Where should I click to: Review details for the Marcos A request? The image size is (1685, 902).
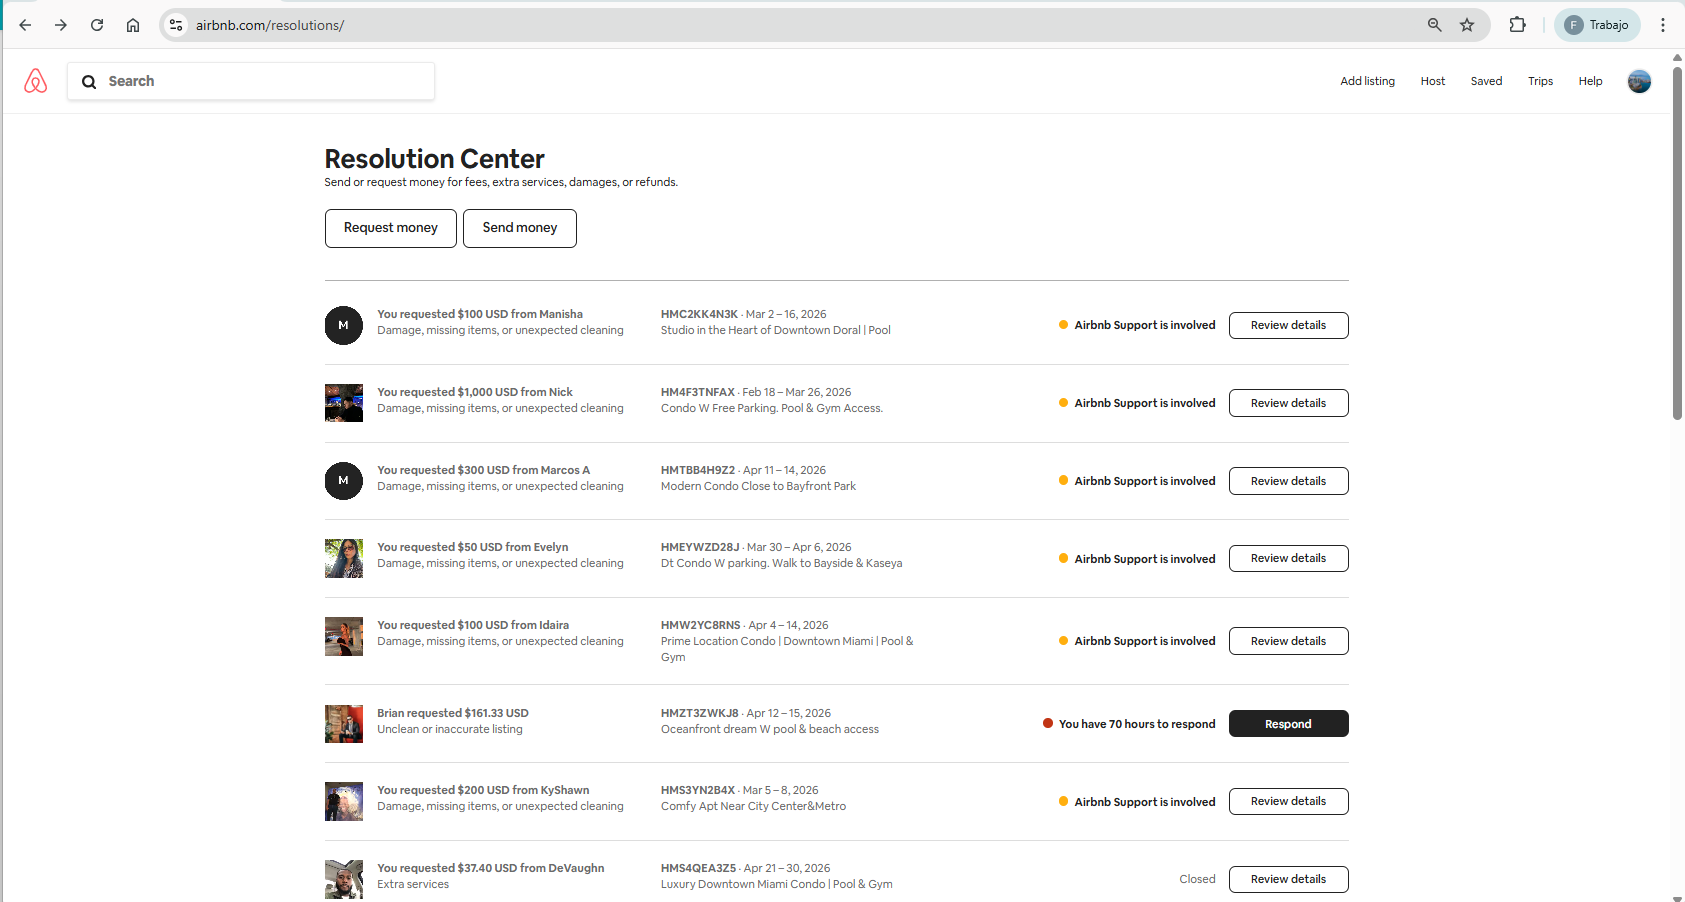(x=1288, y=481)
